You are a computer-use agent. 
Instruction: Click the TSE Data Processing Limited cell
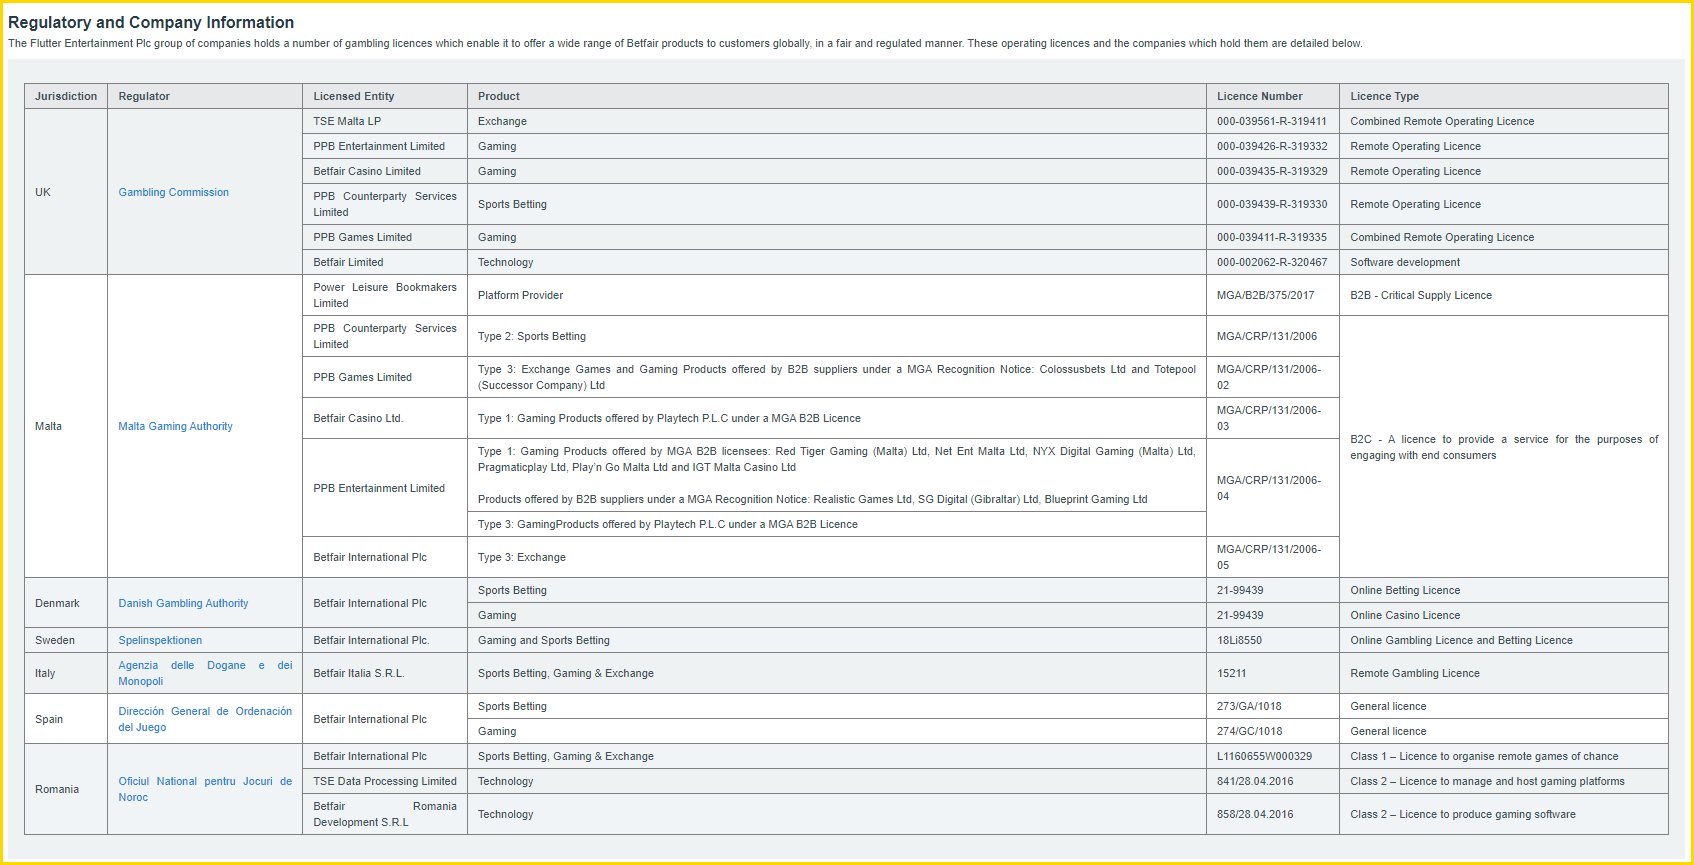click(x=385, y=781)
